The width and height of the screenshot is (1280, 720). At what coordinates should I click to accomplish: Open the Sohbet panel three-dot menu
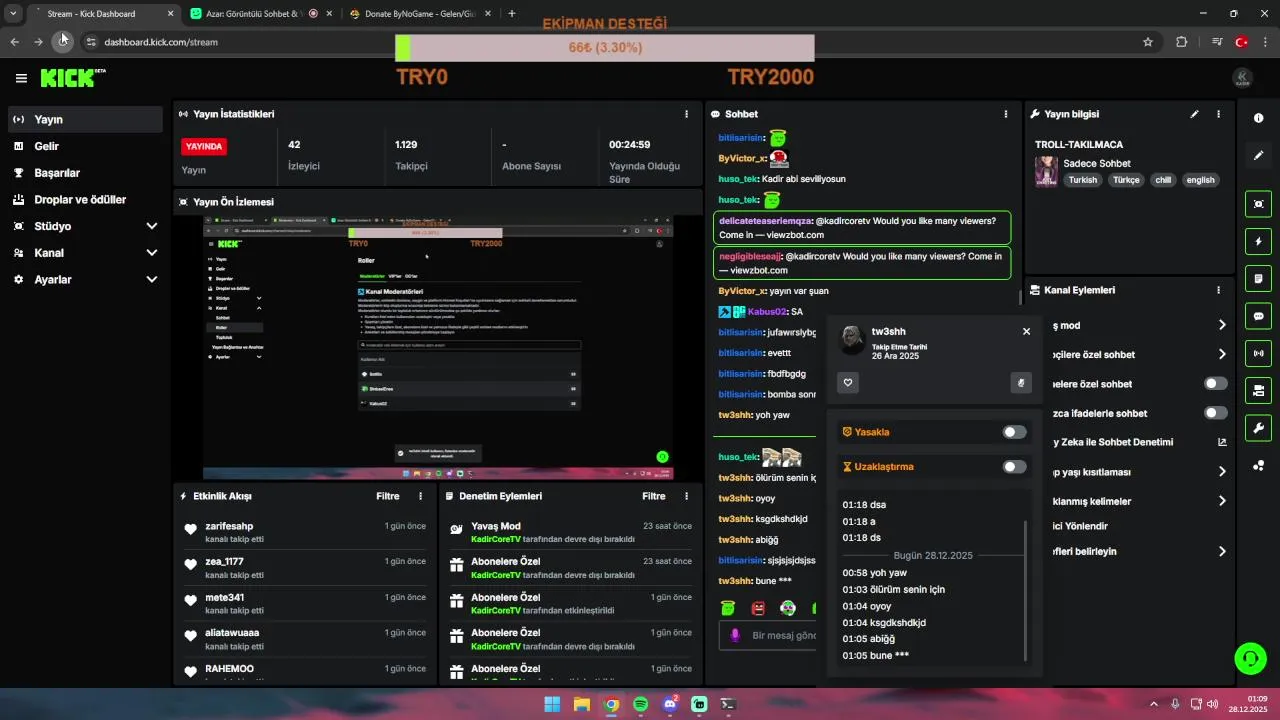pos(1005,114)
